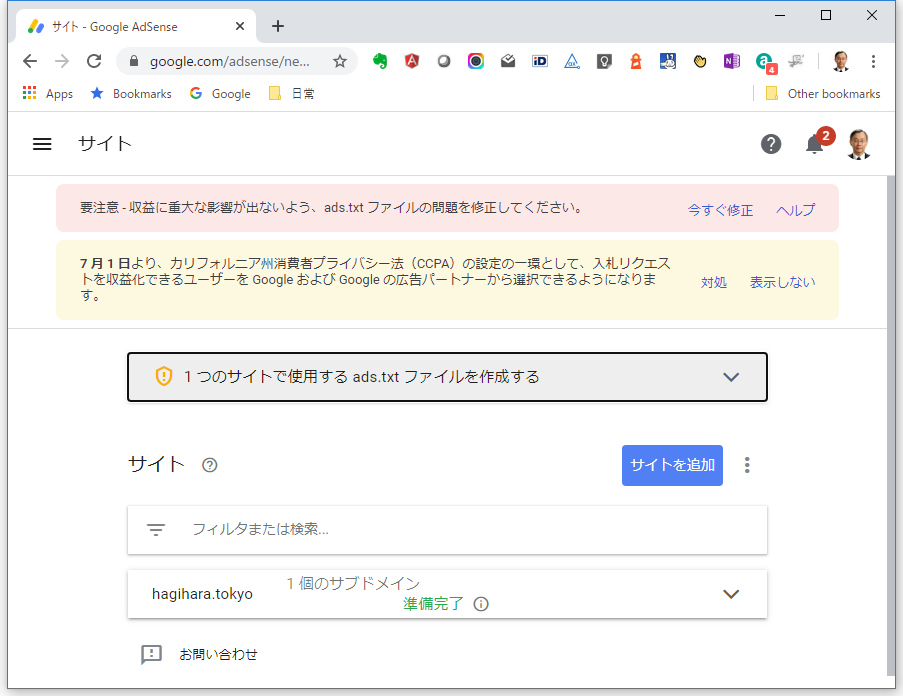The width and height of the screenshot is (903, 696).
Task: Open the 日常 bookmark folder
Action: [291, 93]
